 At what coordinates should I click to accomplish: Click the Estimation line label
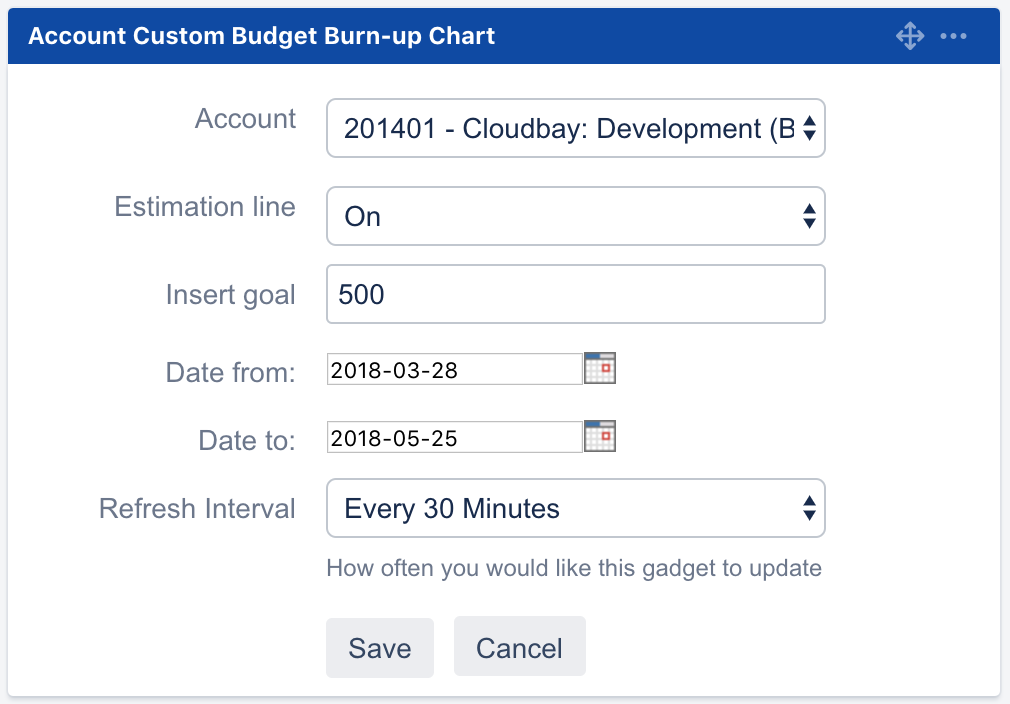205,207
